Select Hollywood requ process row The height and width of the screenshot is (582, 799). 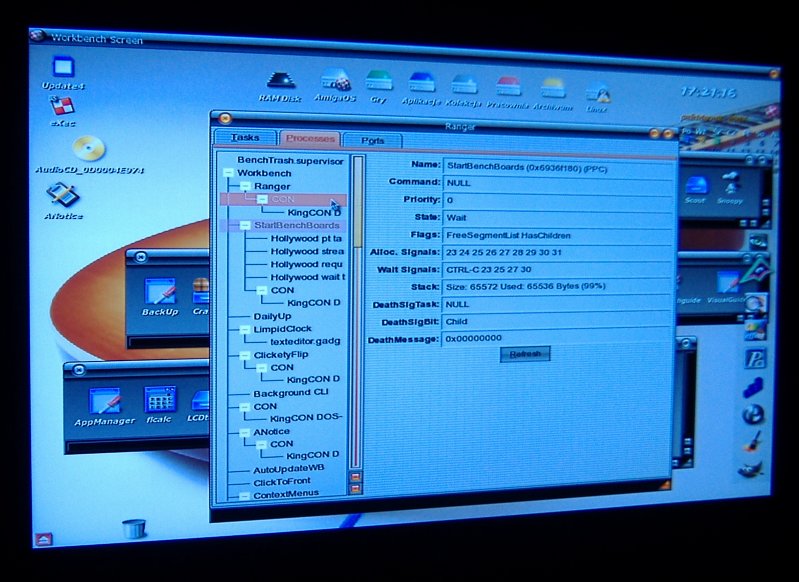[306, 264]
